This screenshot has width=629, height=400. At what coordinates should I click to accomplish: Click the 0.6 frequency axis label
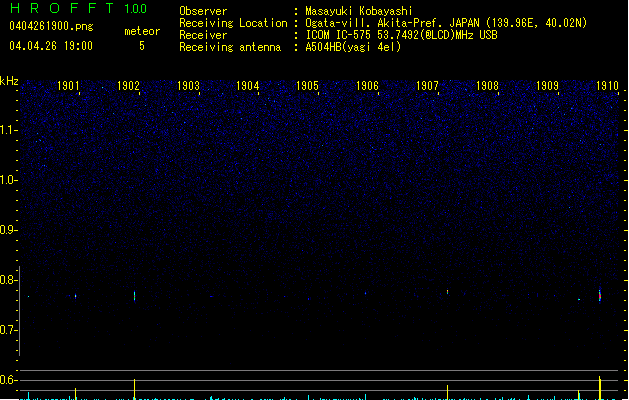click(x=9, y=380)
